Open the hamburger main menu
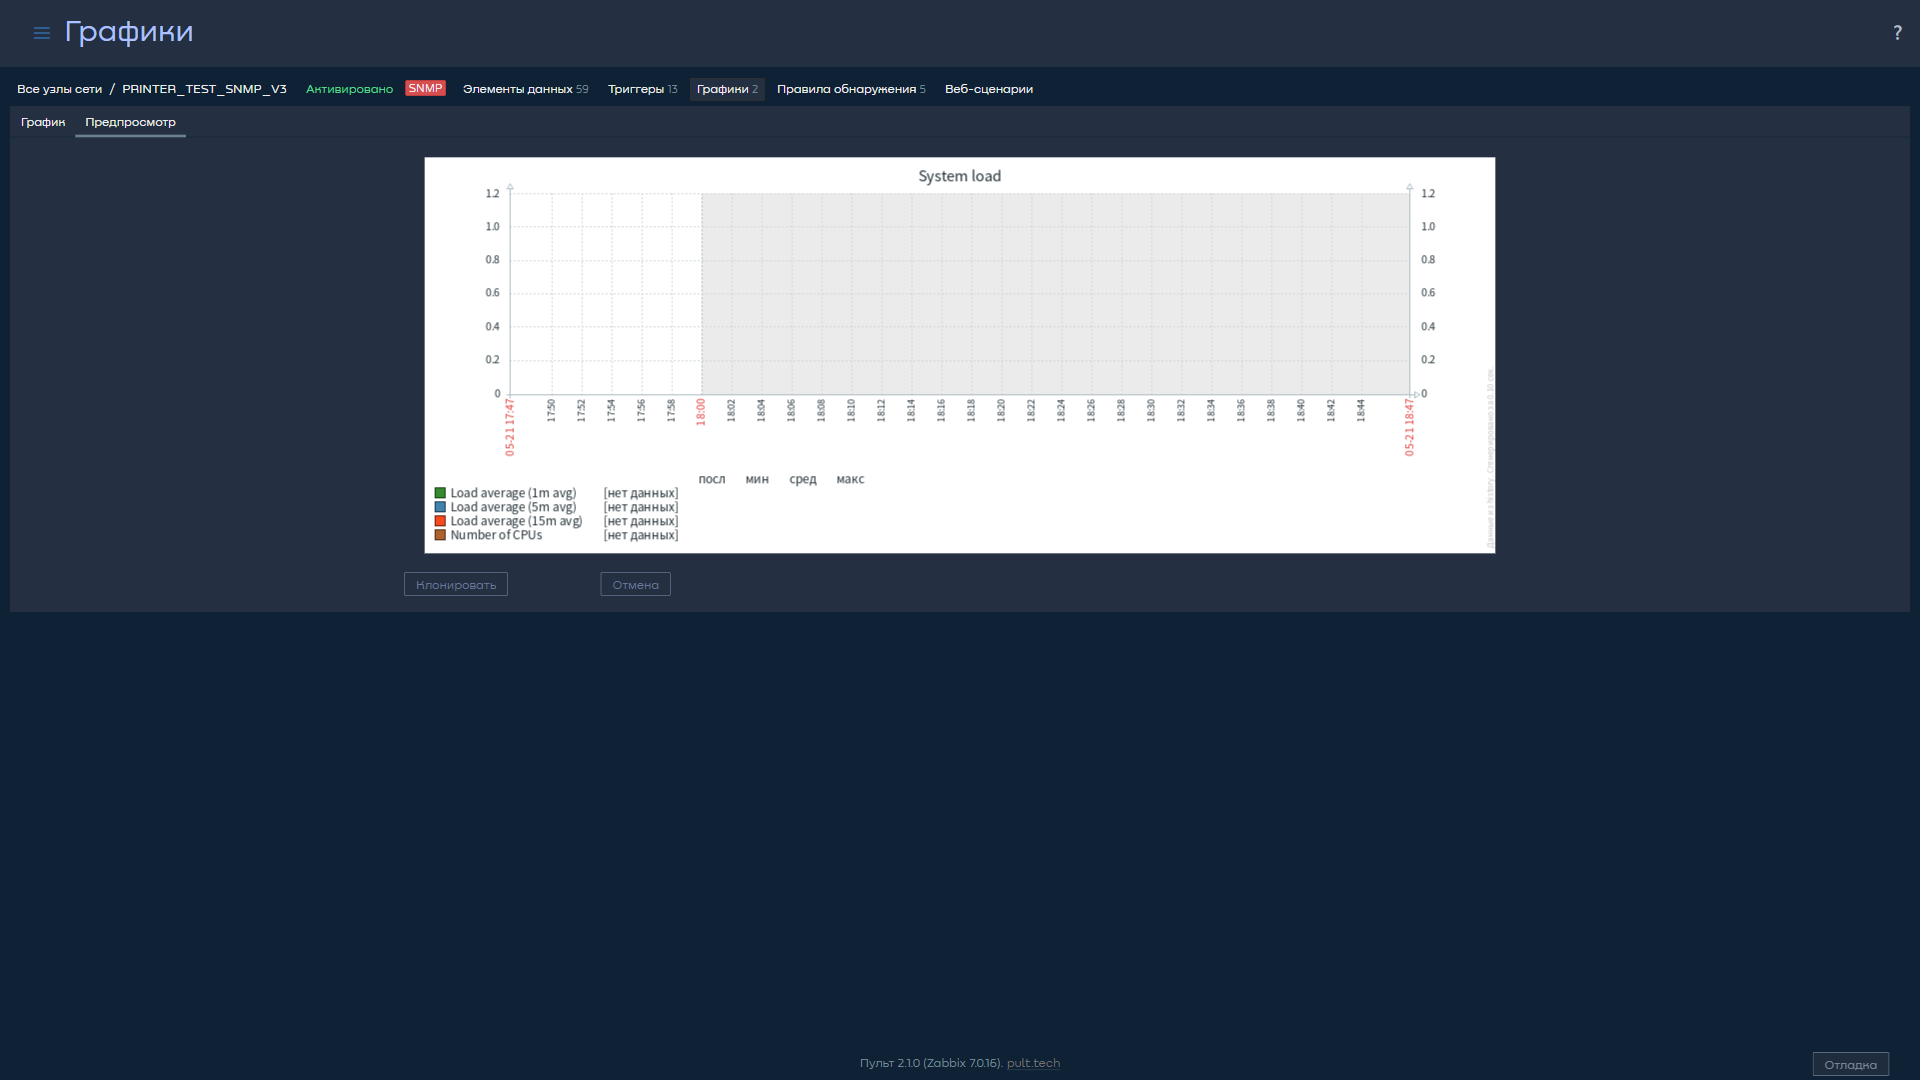1920x1080 pixels. [x=41, y=33]
